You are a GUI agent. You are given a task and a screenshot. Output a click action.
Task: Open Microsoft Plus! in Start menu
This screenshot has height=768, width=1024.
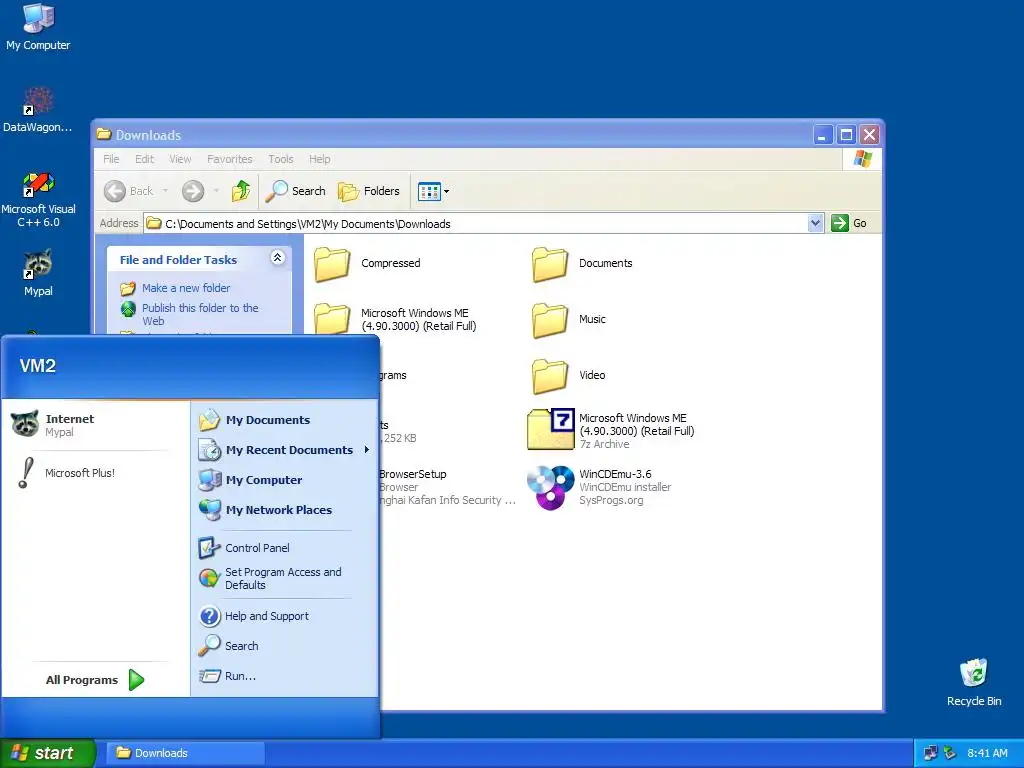(x=94, y=473)
